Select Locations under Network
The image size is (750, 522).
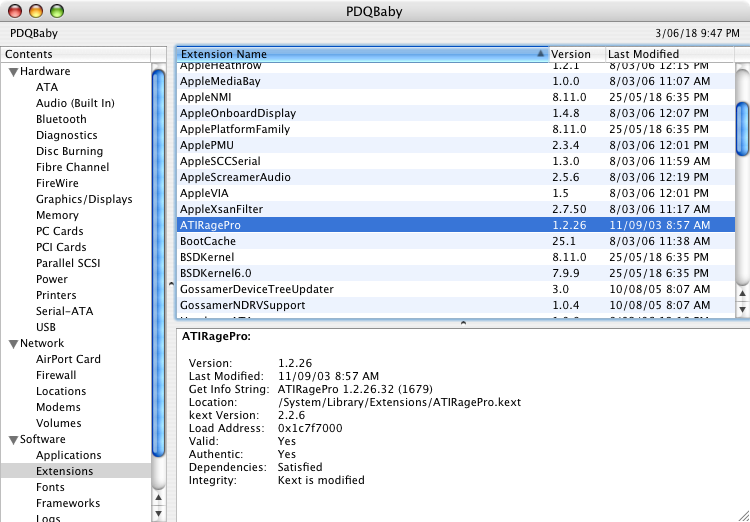pos(61,391)
